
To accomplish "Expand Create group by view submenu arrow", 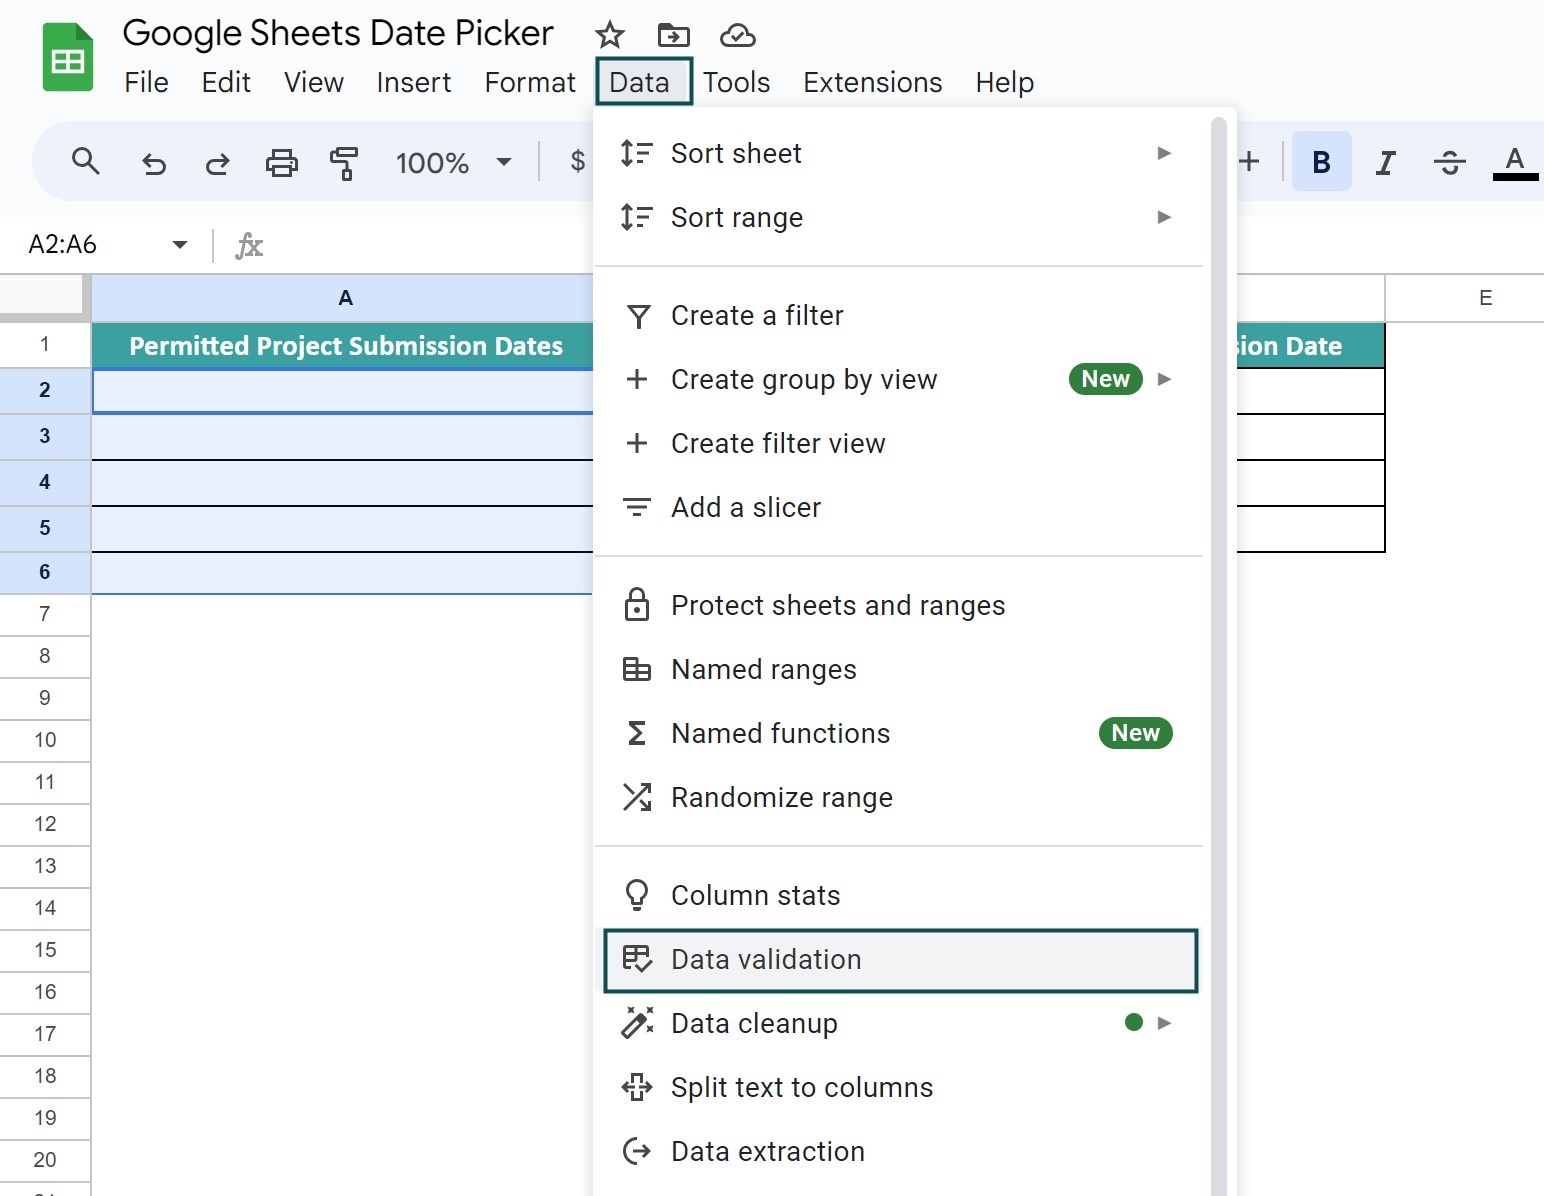I will 1164,379.
